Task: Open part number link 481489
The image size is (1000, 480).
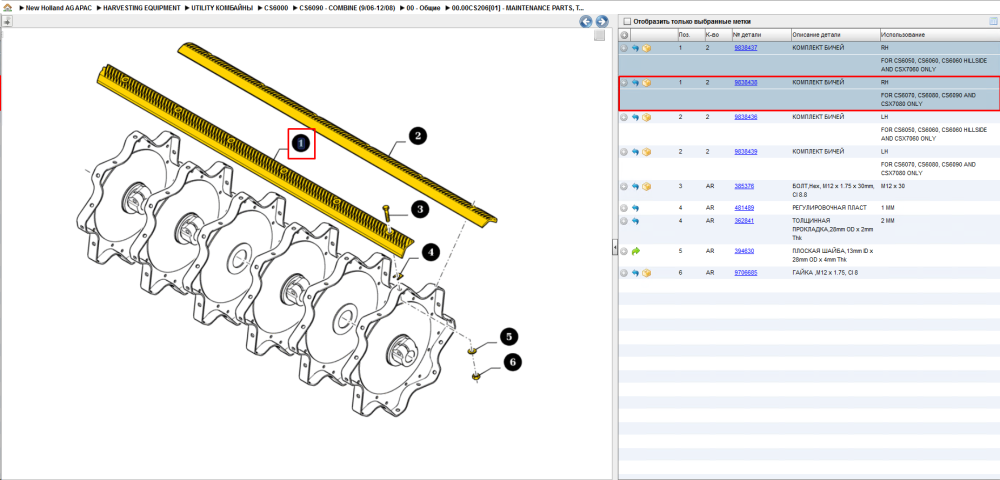Action: 744,208
